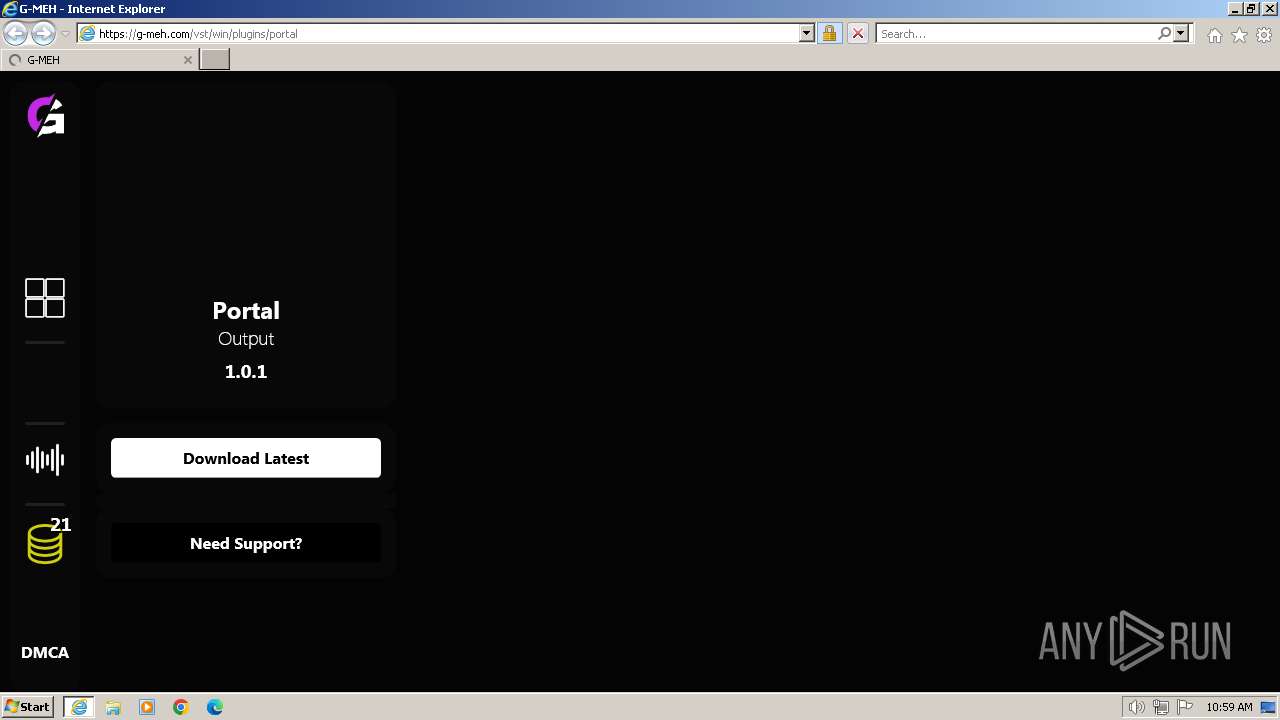Open File Explorer from taskbar
Image resolution: width=1280 pixels, height=720 pixels.
click(113, 707)
